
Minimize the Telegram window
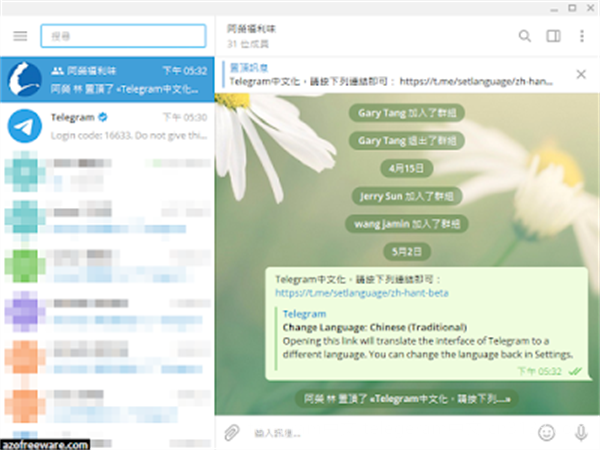[x=554, y=8]
